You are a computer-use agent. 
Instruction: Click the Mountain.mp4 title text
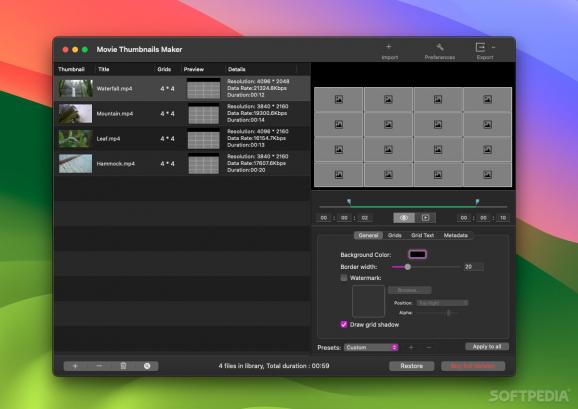115,113
